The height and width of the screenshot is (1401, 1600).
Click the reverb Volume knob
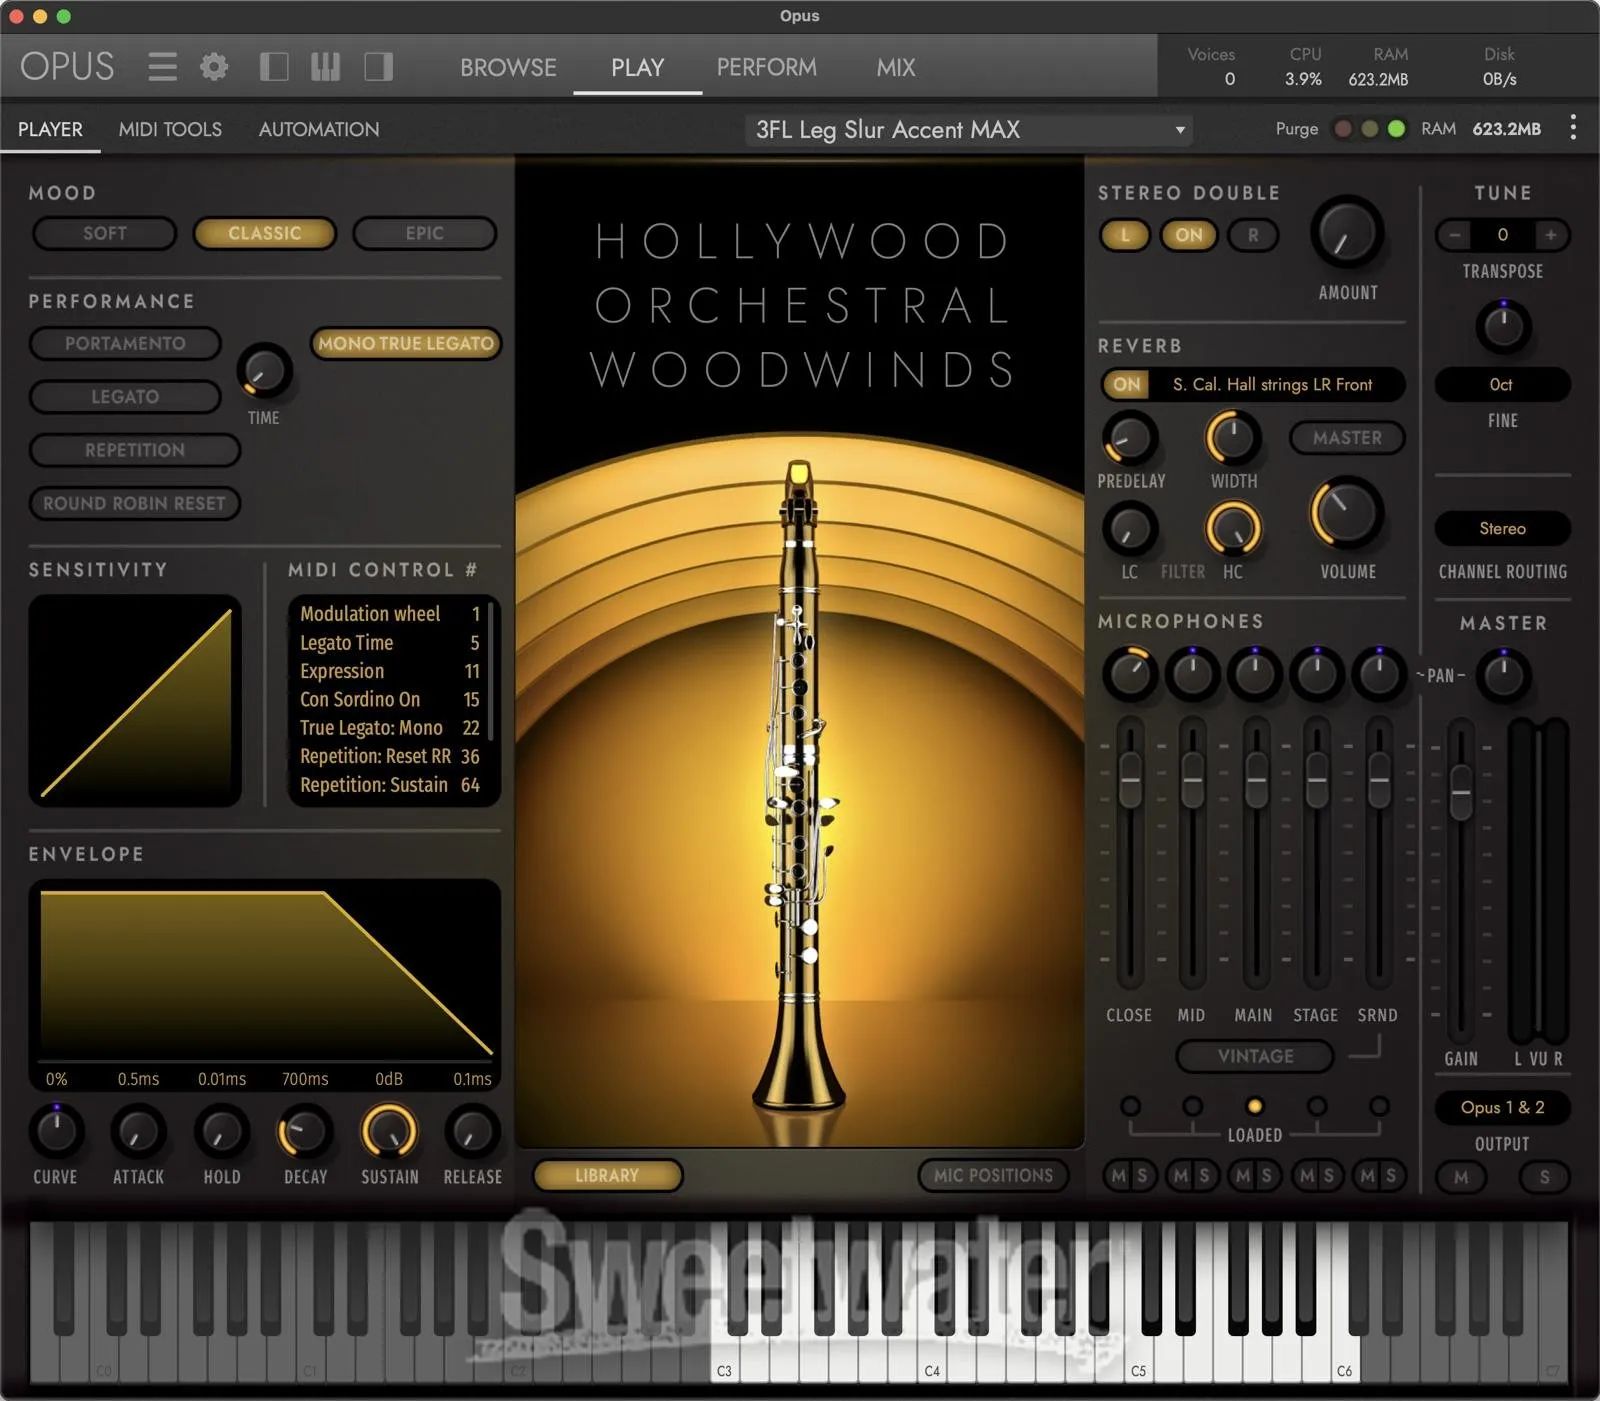tap(1347, 514)
